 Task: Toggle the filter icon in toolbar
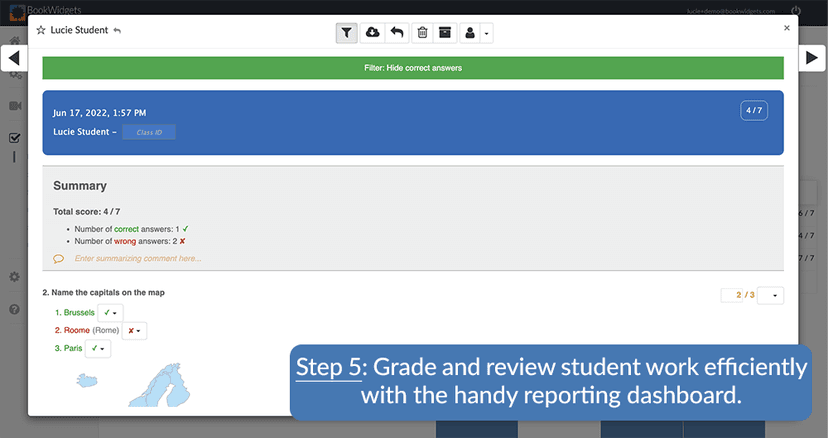coord(346,33)
